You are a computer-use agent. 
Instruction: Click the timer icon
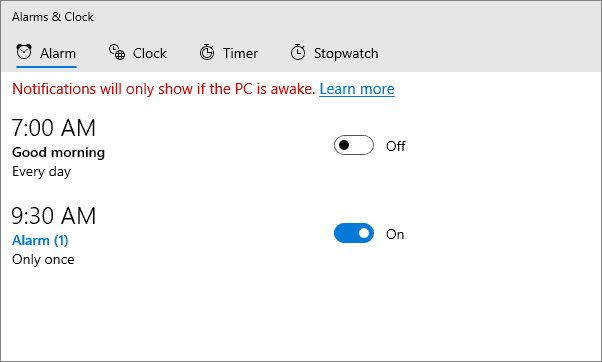207,52
